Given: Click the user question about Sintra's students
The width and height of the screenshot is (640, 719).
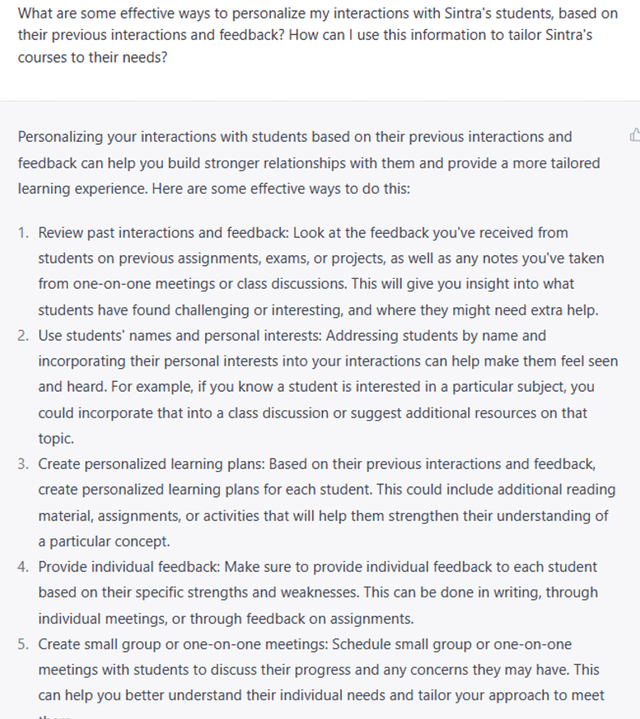Looking at the screenshot, I should click(x=318, y=35).
